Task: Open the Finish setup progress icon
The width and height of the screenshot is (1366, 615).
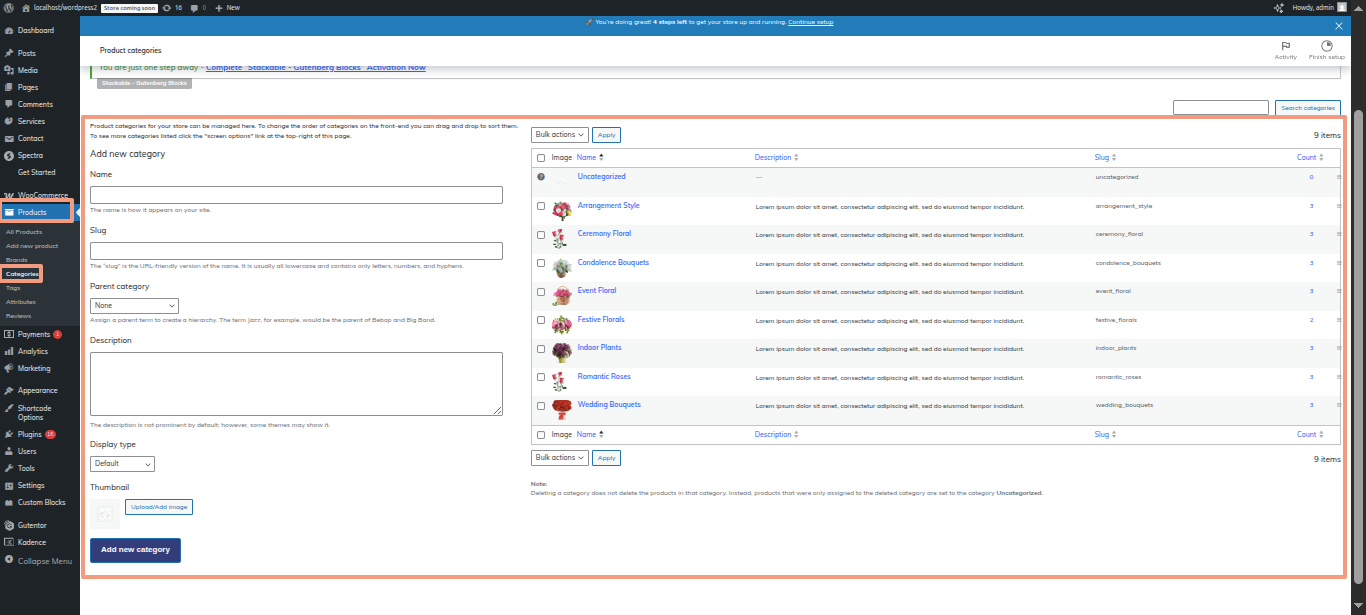Action: [1326, 46]
